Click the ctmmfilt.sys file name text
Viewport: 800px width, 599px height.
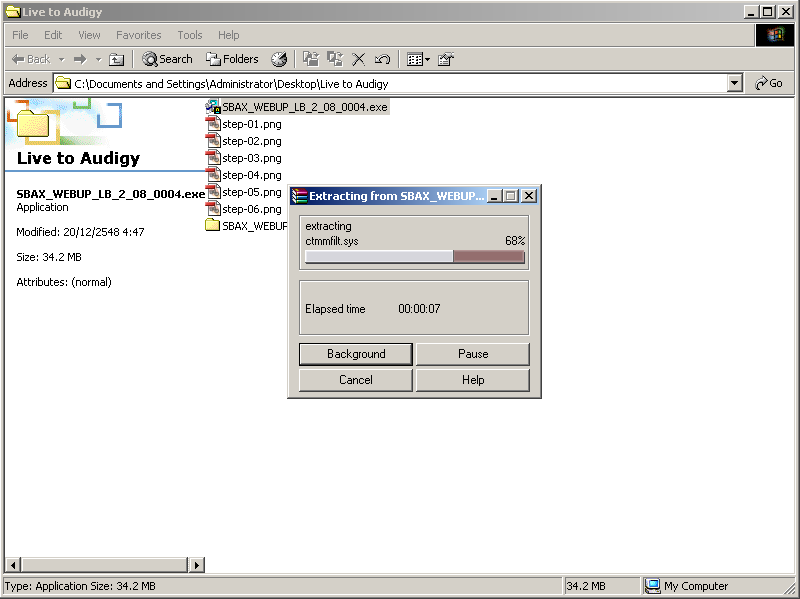coord(332,241)
